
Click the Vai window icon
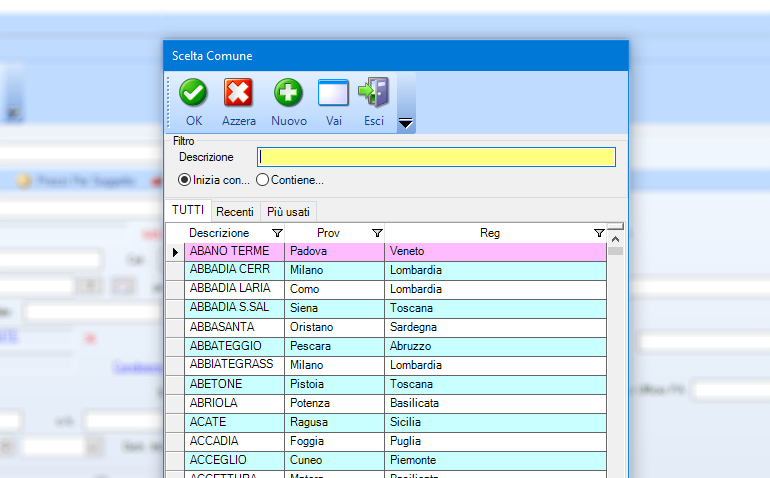click(333, 93)
